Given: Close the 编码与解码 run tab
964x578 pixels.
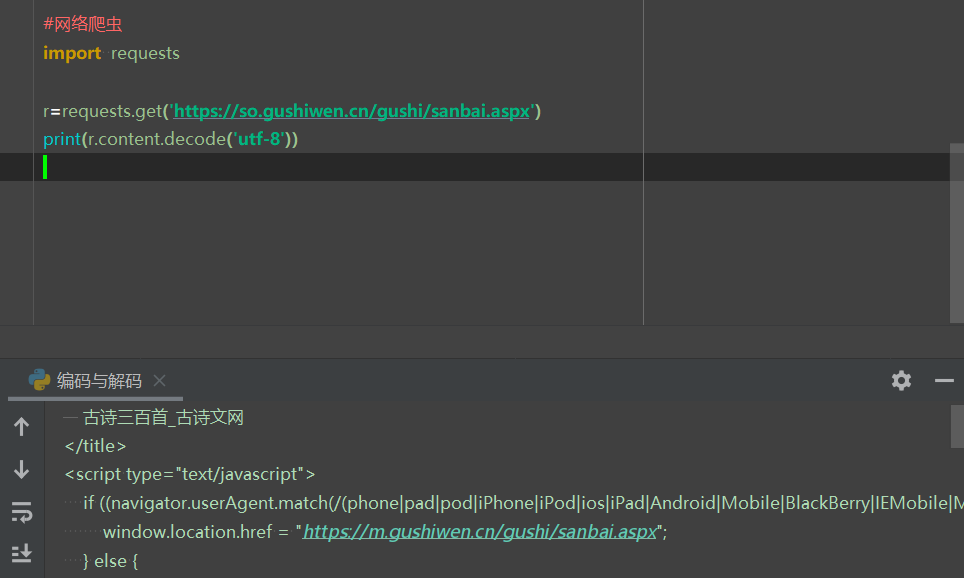Looking at the screenshot, I should 160,381.
